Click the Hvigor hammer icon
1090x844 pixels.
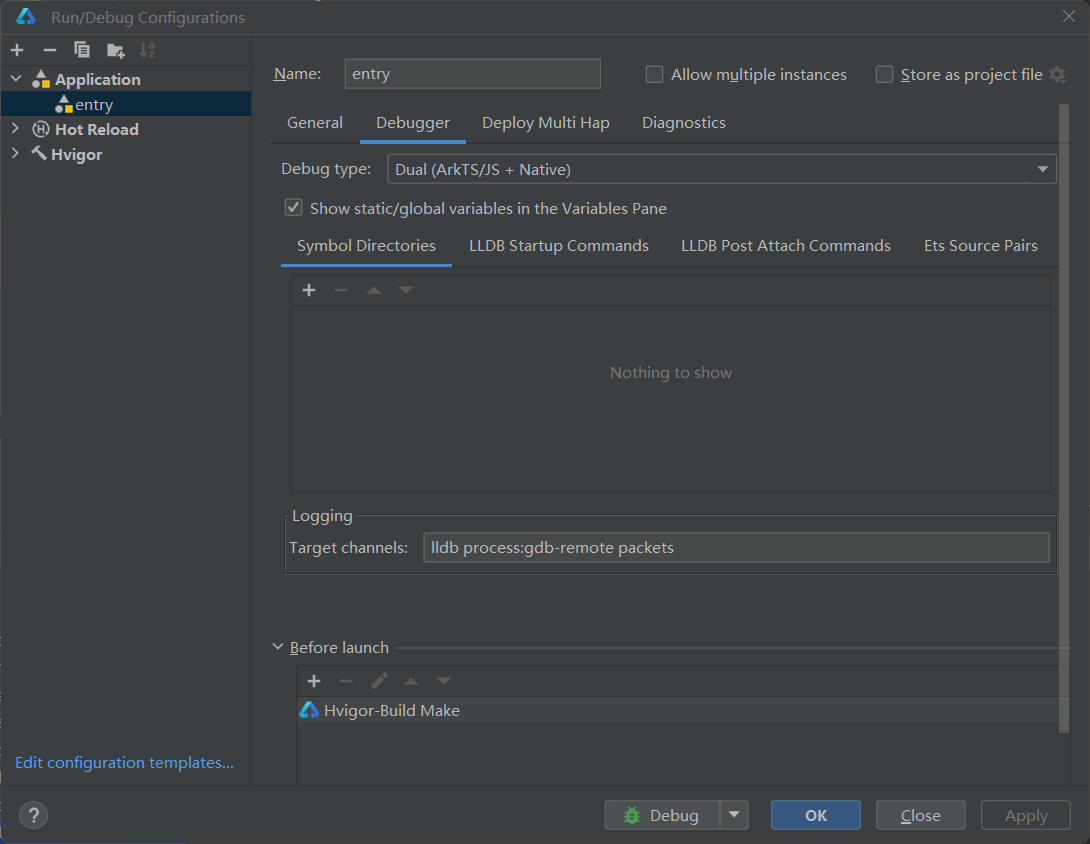point(39,153)
